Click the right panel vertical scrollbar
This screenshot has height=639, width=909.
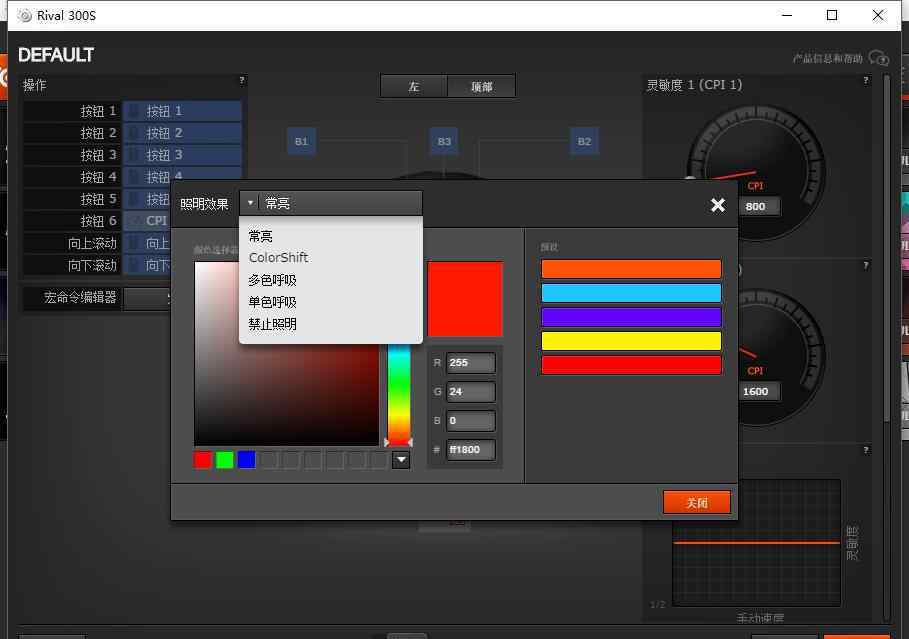(886, 249)
